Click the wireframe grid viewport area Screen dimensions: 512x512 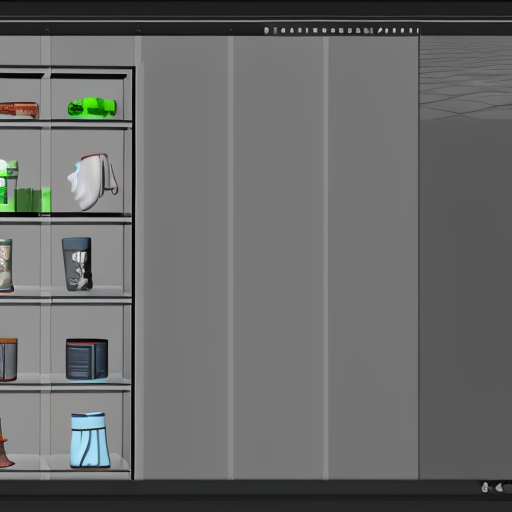tap(466, 78)
